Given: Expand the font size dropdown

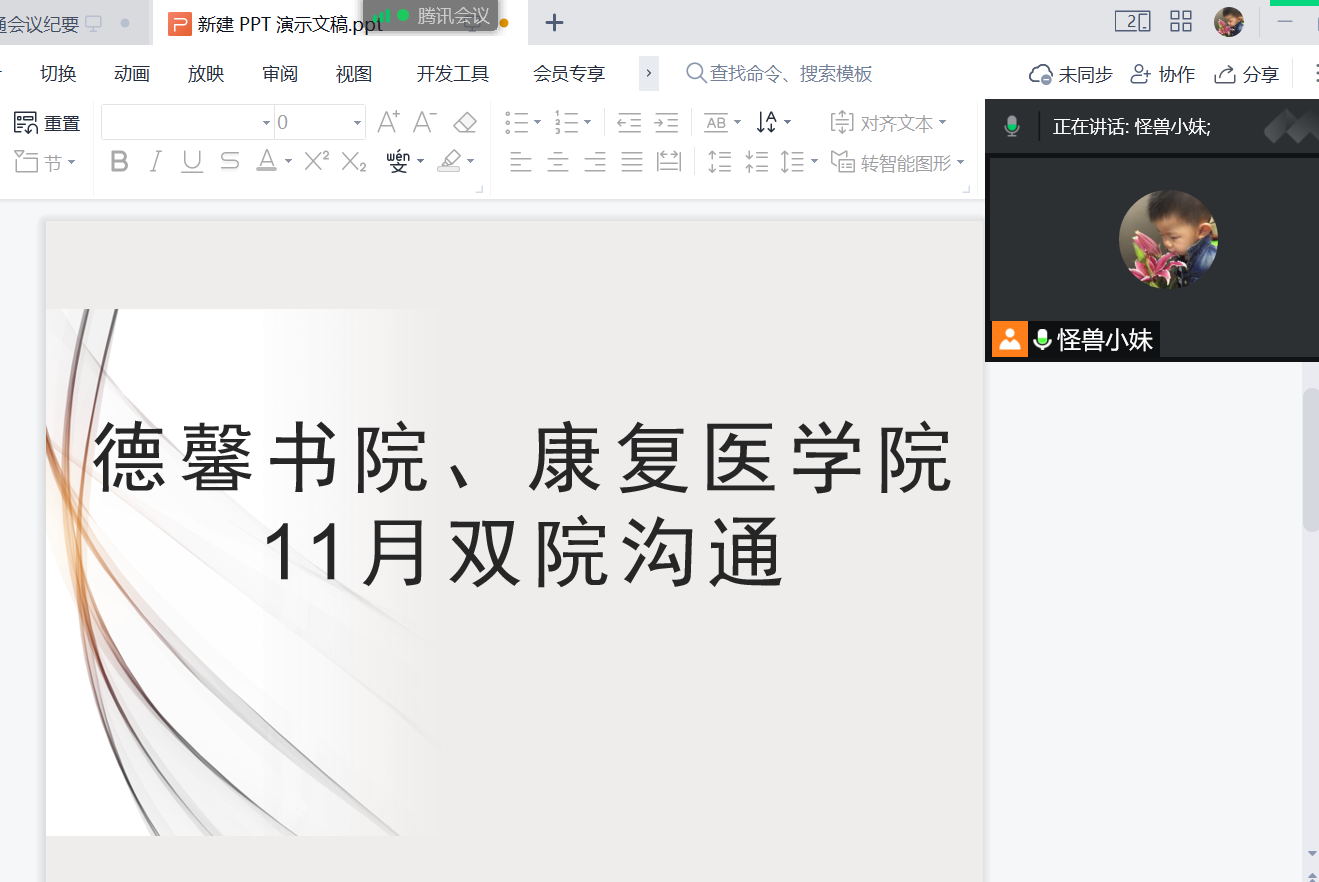Looking at the screenshot, I should point(357,123).
